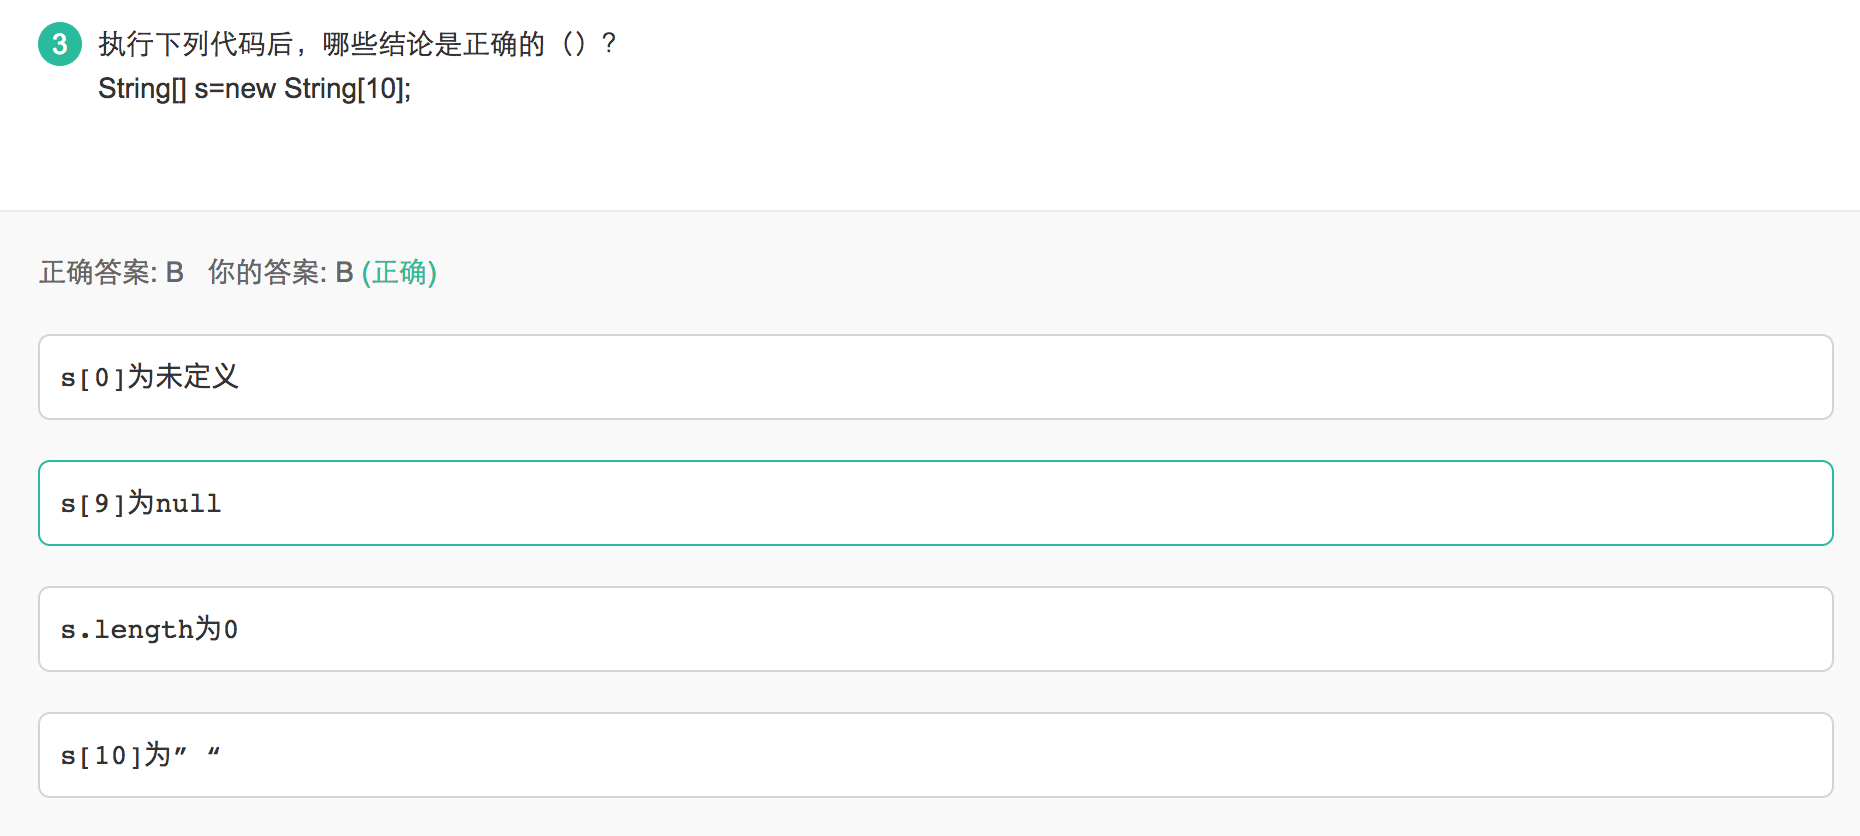Viewport: 1860px width, 836px height.
Task: Click the question mark ending the question
Action: [x=609, y=44]
